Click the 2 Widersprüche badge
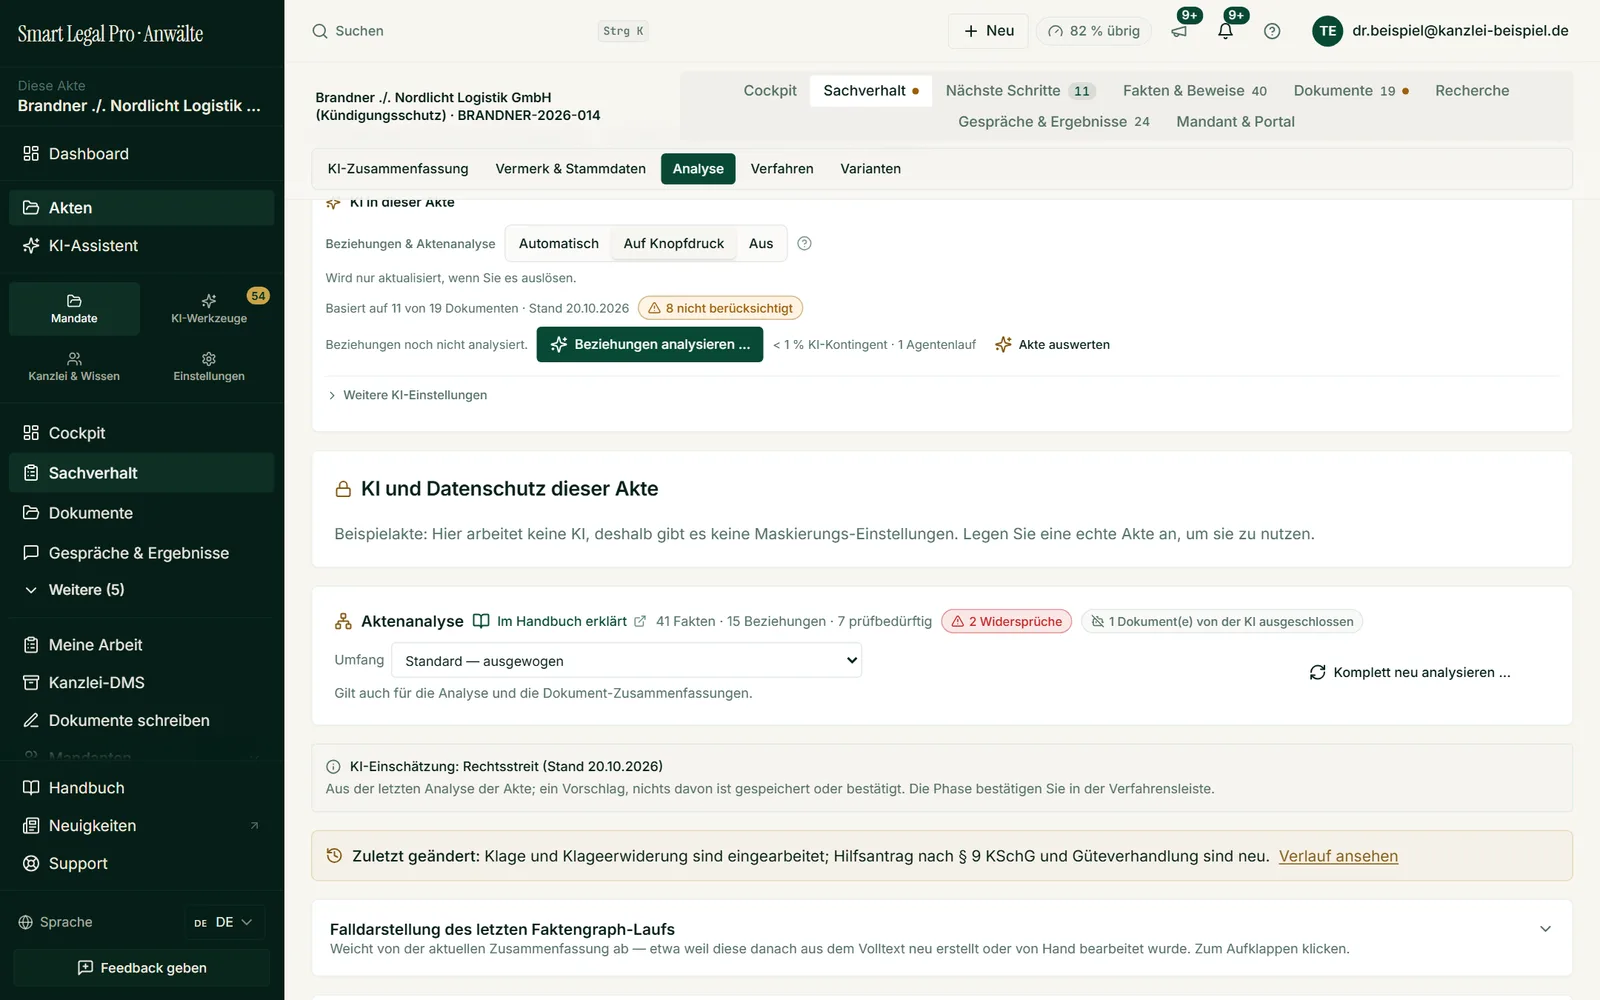The height and width of the screenshot is (1000, 1600). (1006, 622)
